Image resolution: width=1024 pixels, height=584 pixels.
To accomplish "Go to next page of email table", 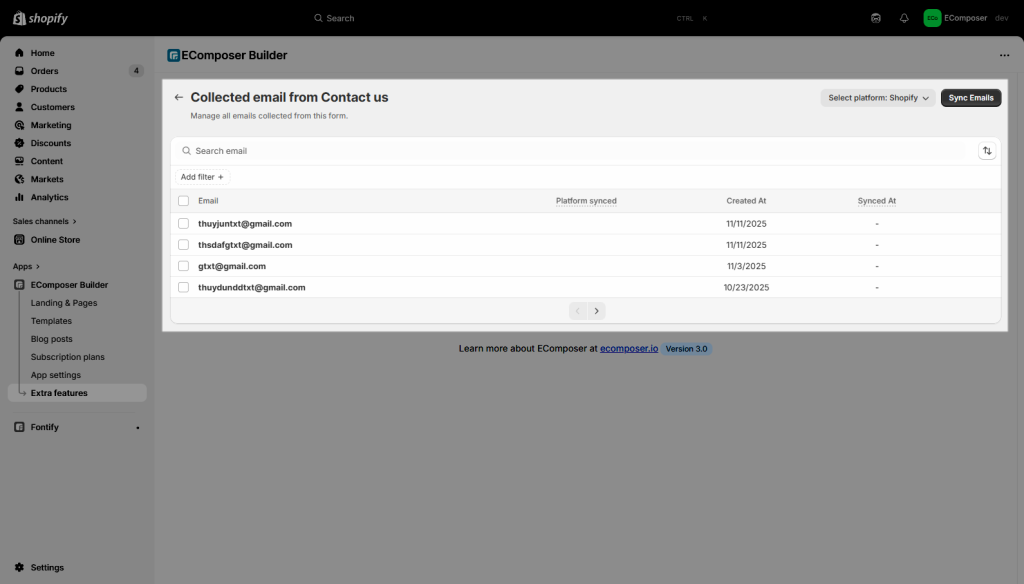I will click(597, 311).
